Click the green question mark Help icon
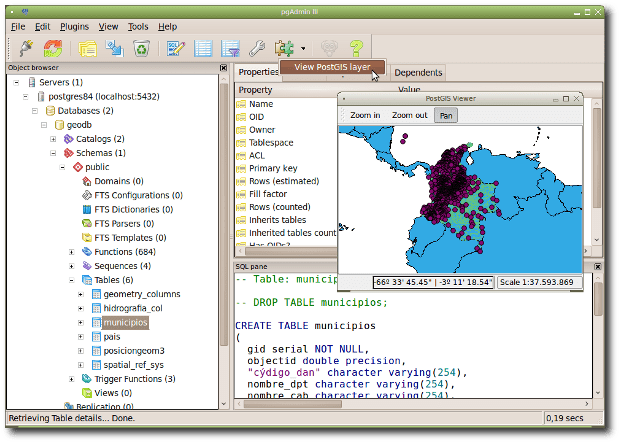 coord(356,48)
